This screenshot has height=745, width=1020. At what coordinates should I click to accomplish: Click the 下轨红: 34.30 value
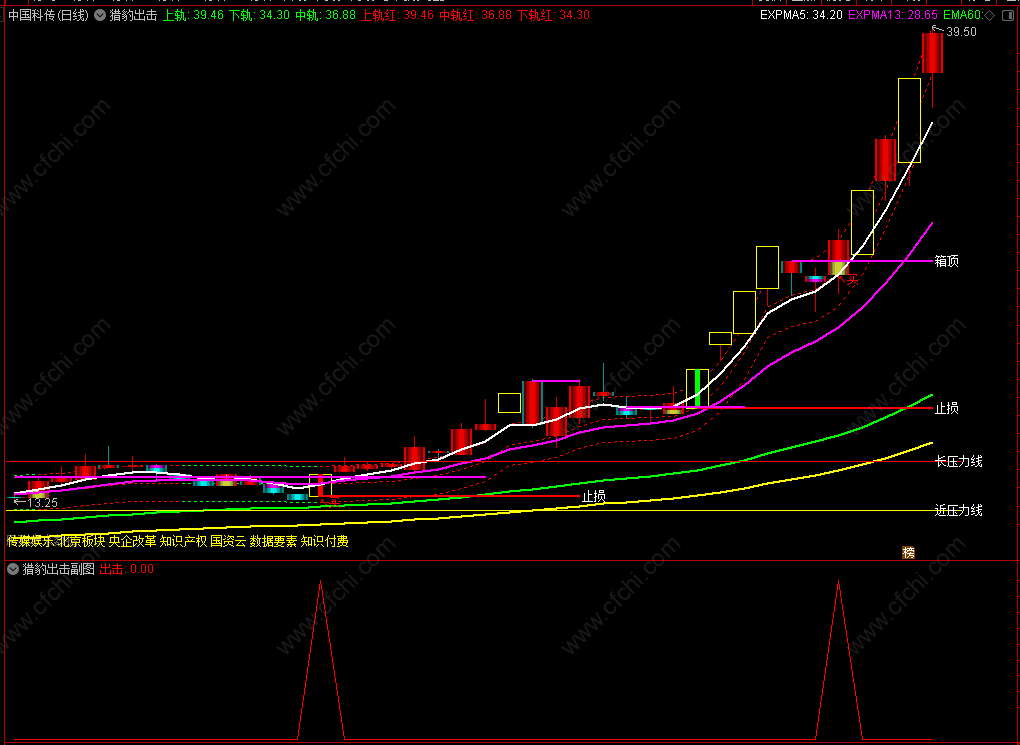554,15
